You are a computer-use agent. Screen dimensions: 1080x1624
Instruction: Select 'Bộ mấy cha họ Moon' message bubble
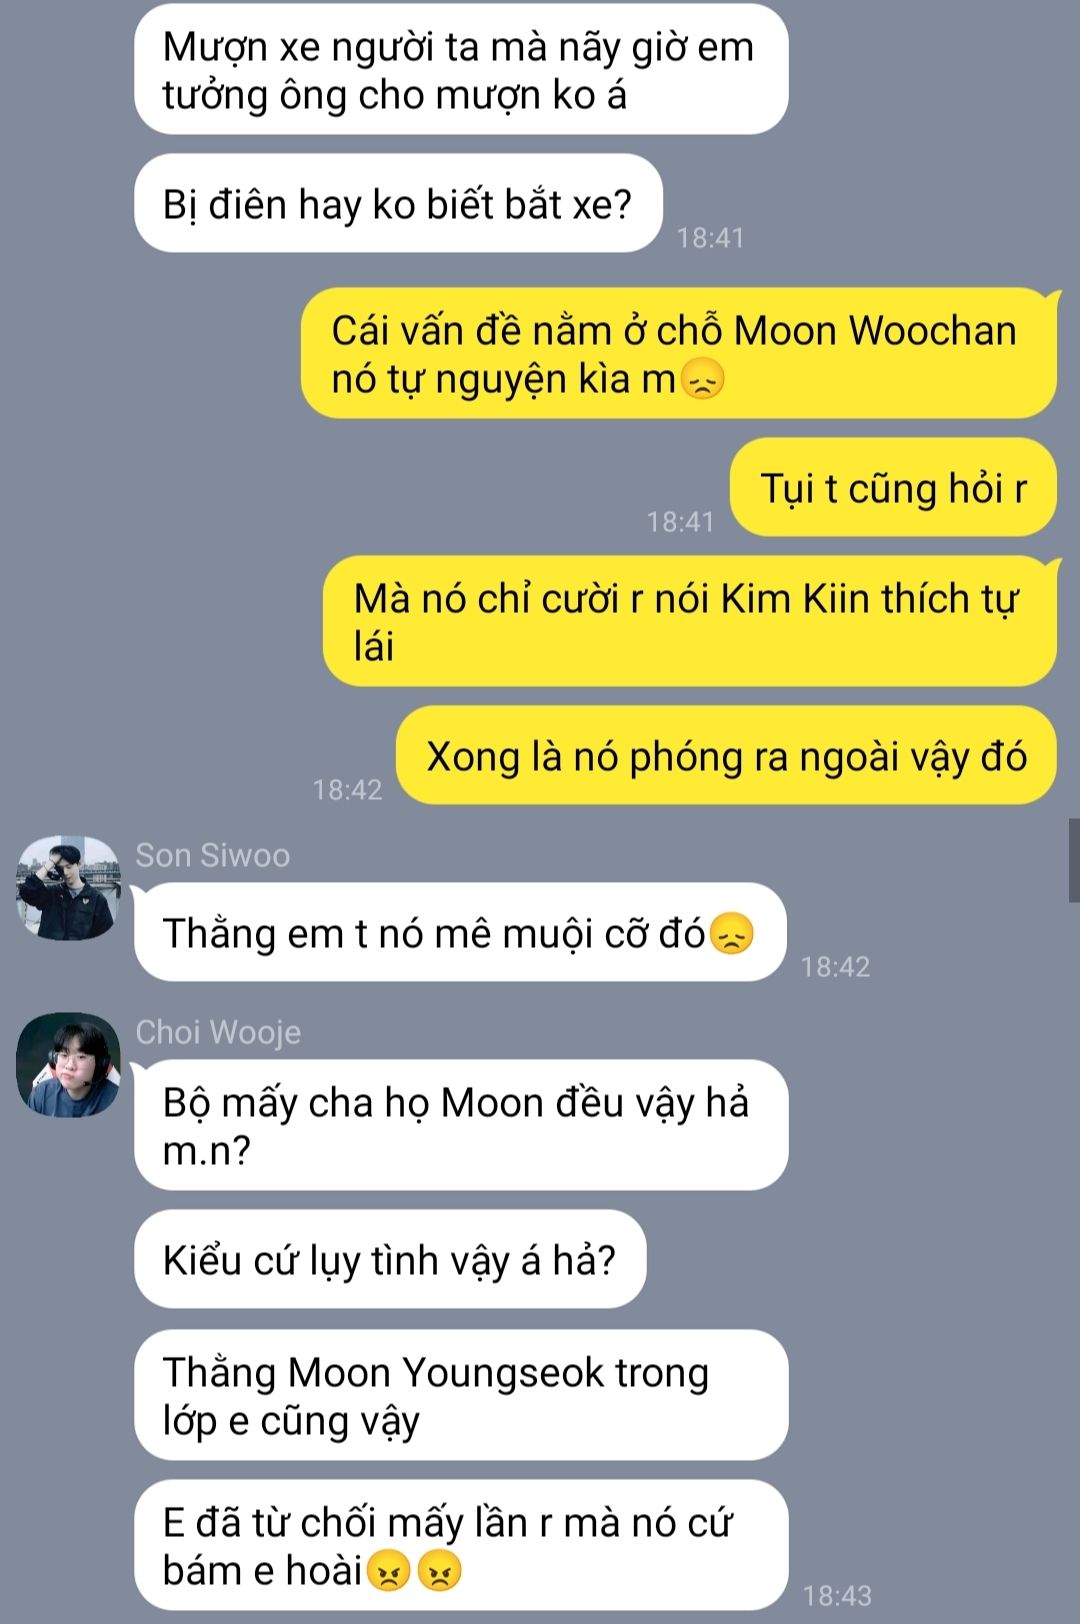461,1125
